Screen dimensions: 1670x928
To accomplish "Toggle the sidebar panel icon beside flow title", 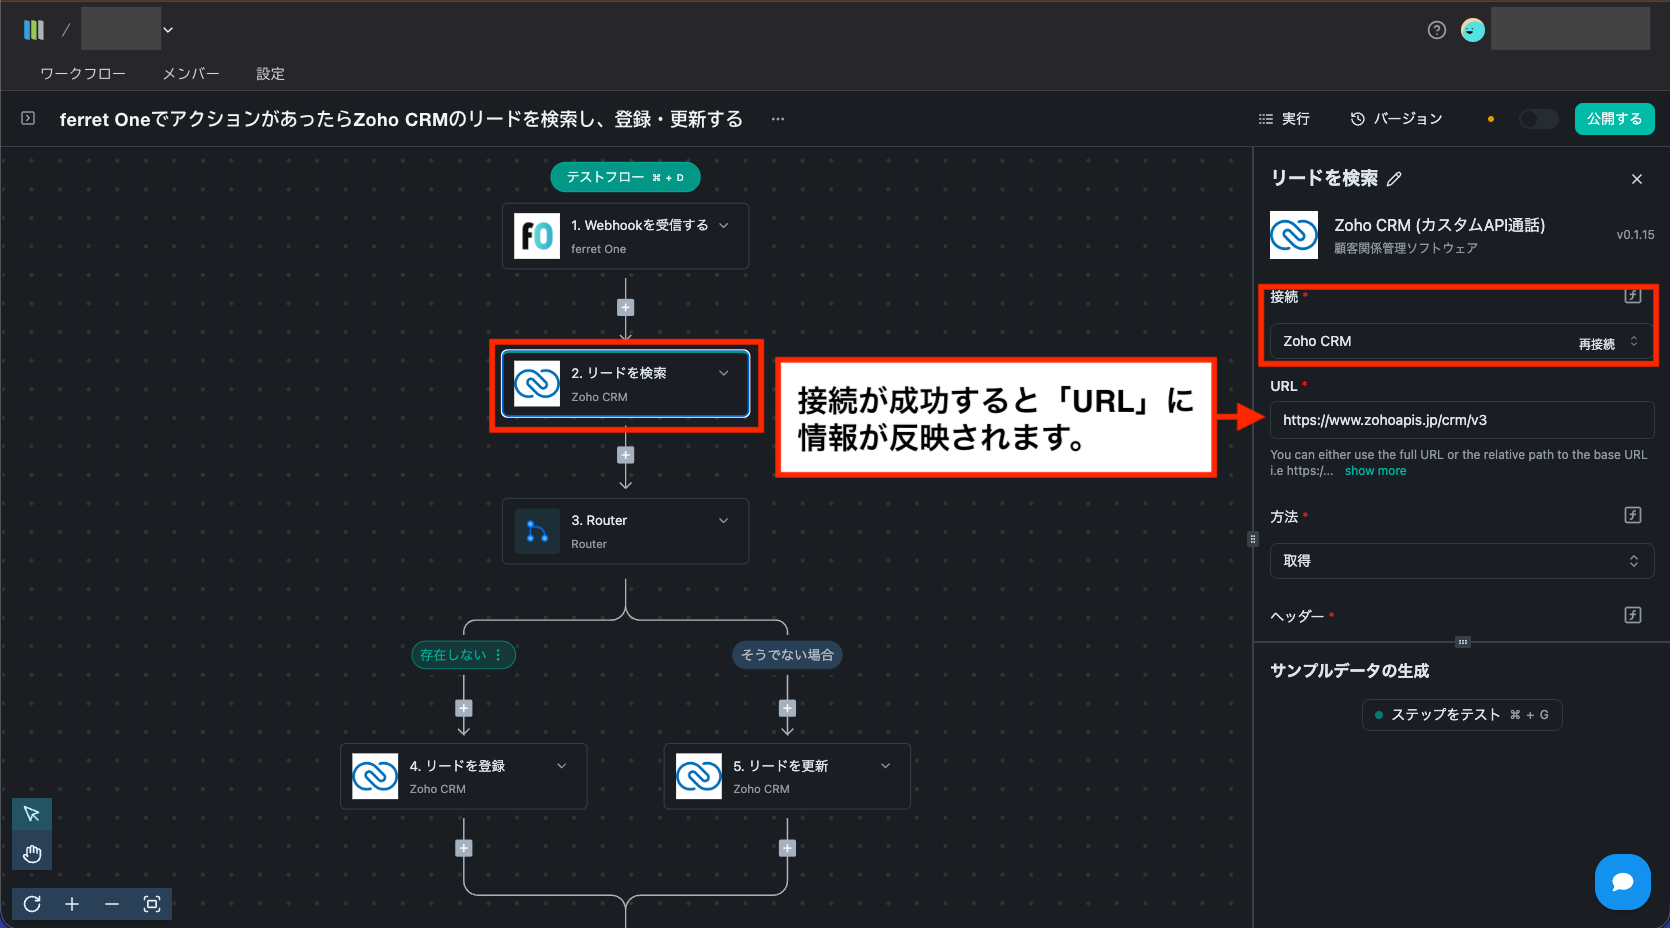I will click(x=28, y=118).
